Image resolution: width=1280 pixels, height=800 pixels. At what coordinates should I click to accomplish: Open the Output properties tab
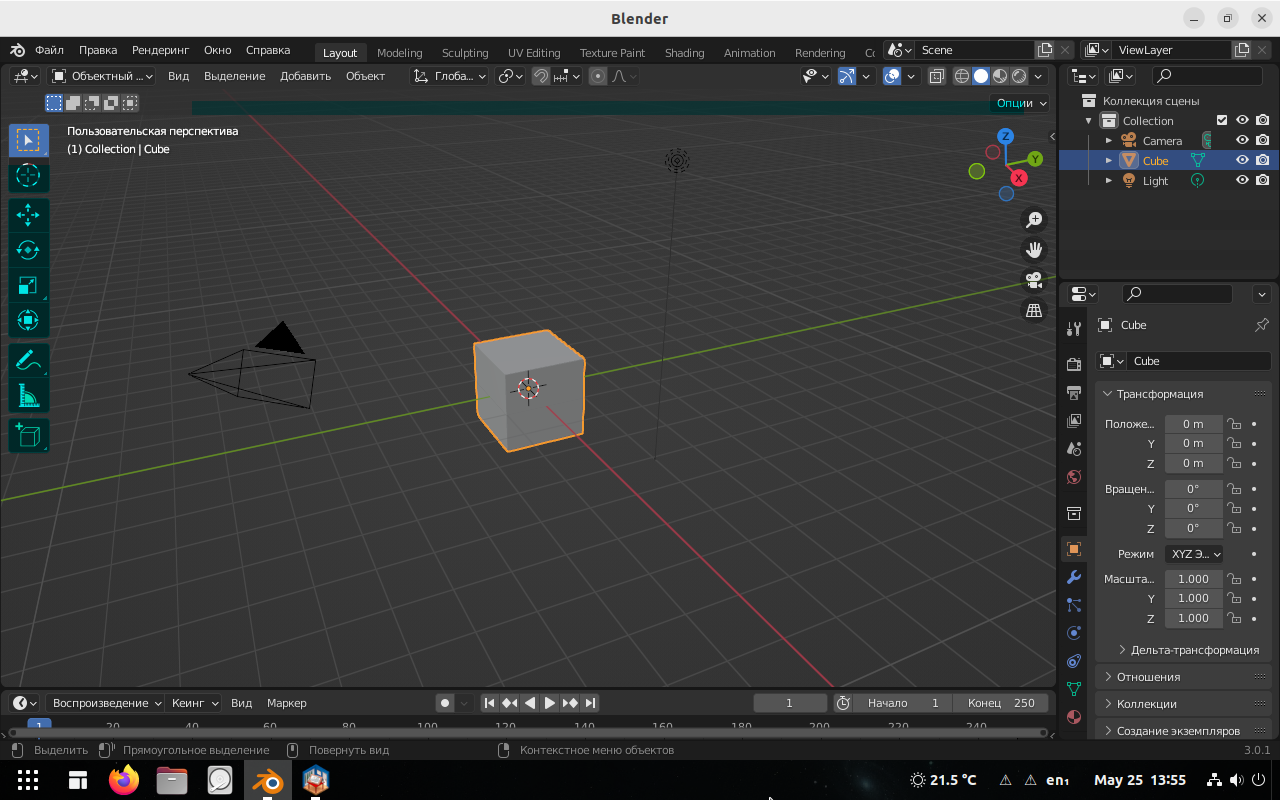pyautogui.click(x=1074, y=392)
